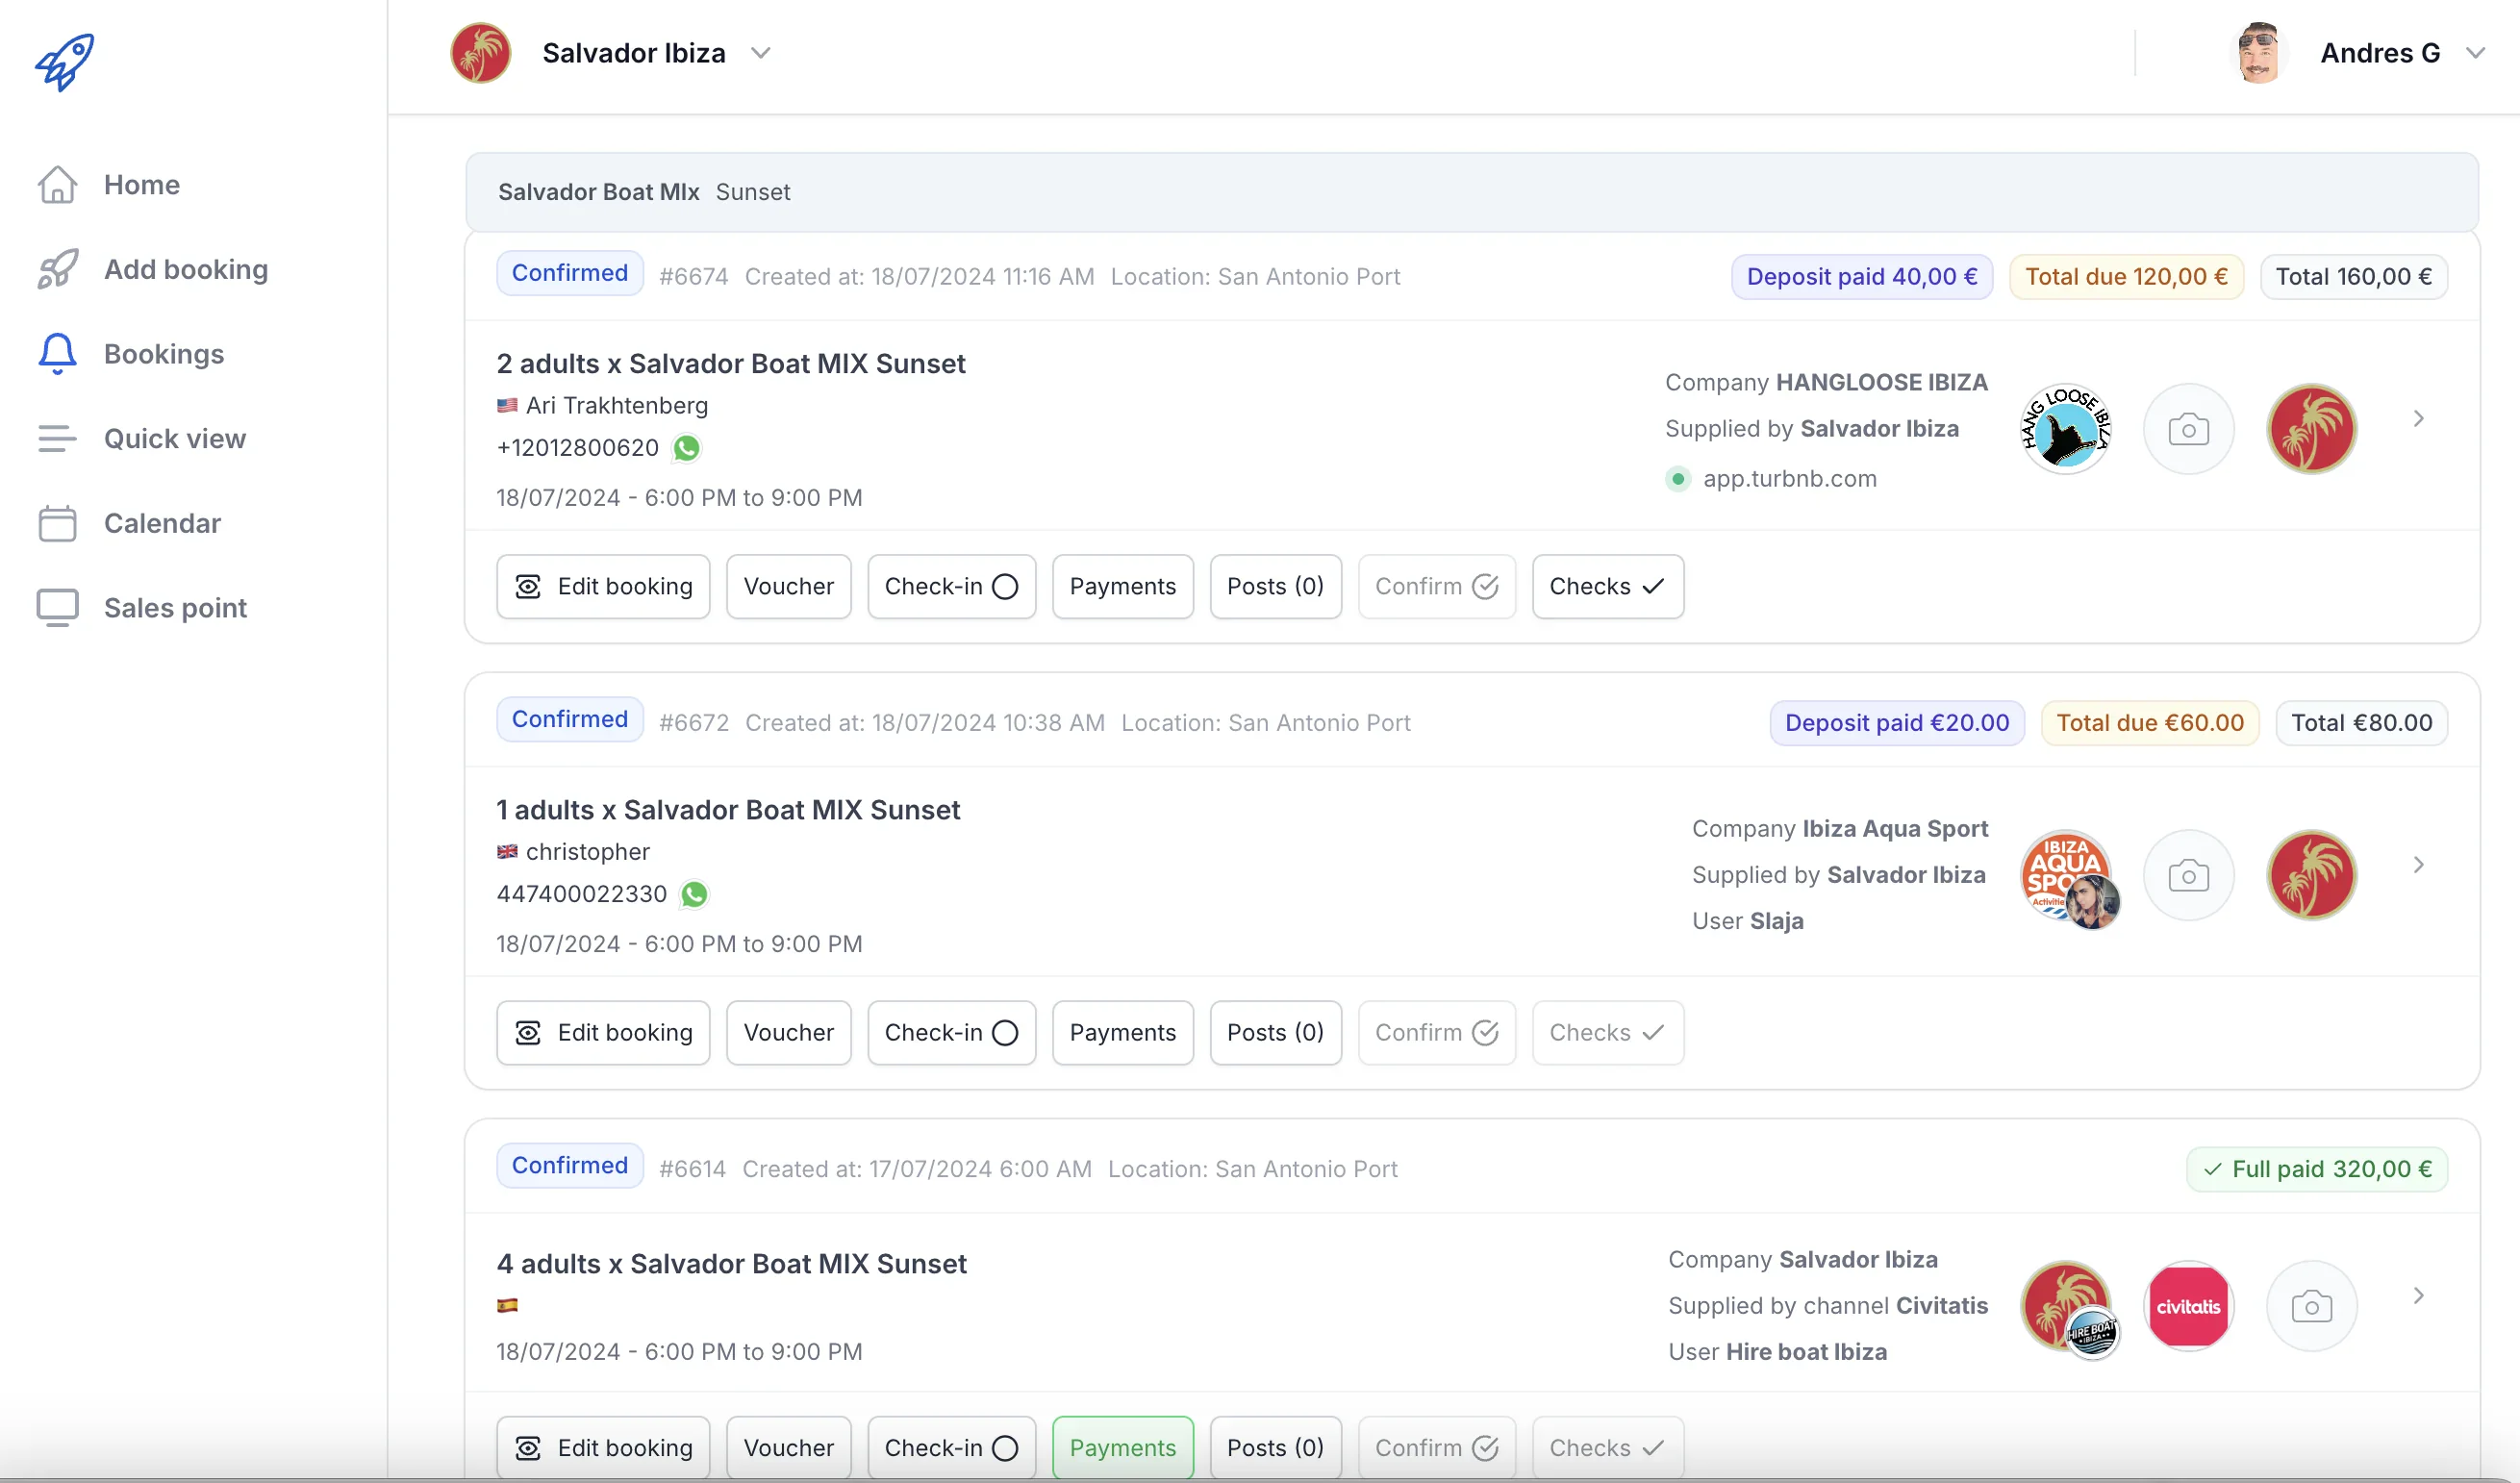Open WhatsApp chat for Ari Trakhtenberg
This screenshot has height=1483, width=2520.
point(686,448)
